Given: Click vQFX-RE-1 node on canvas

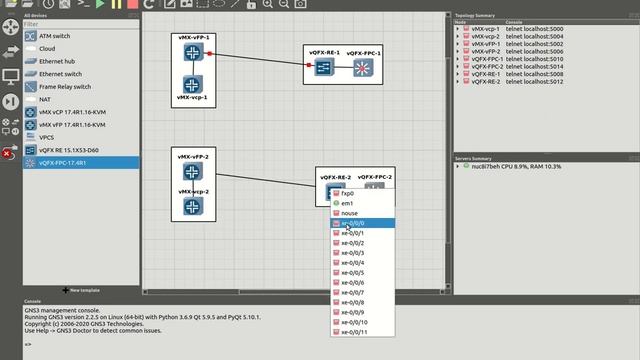Looking at the screenshot, I should pyautogui.click(x=324, y=67).
